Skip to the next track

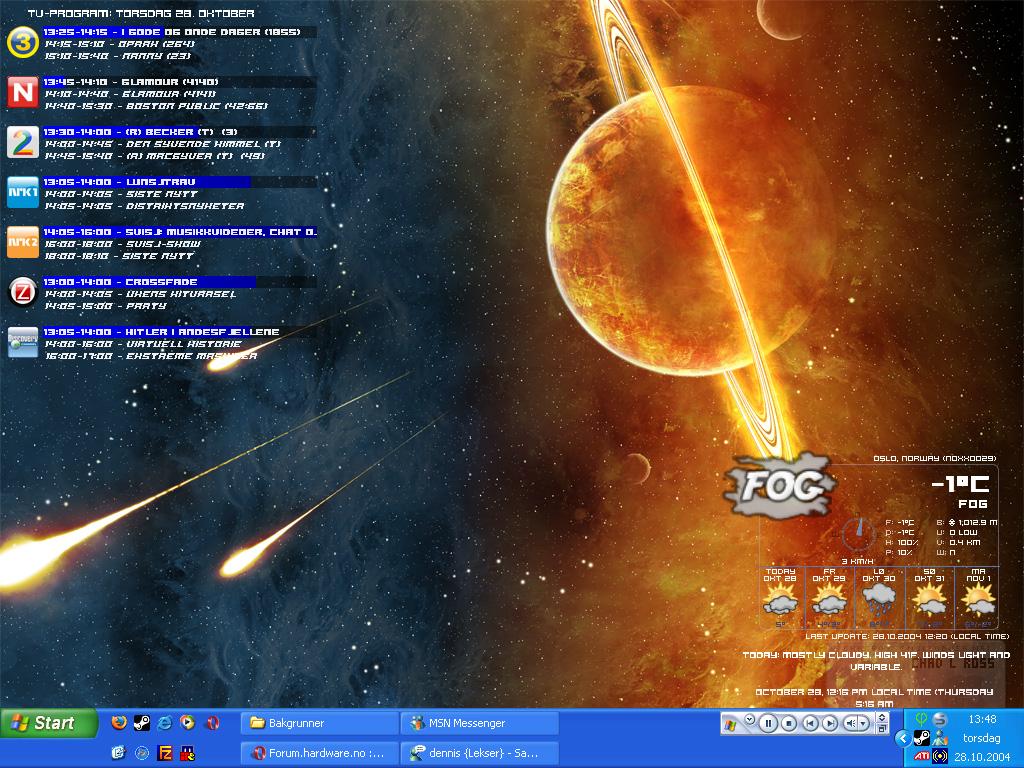829,724
